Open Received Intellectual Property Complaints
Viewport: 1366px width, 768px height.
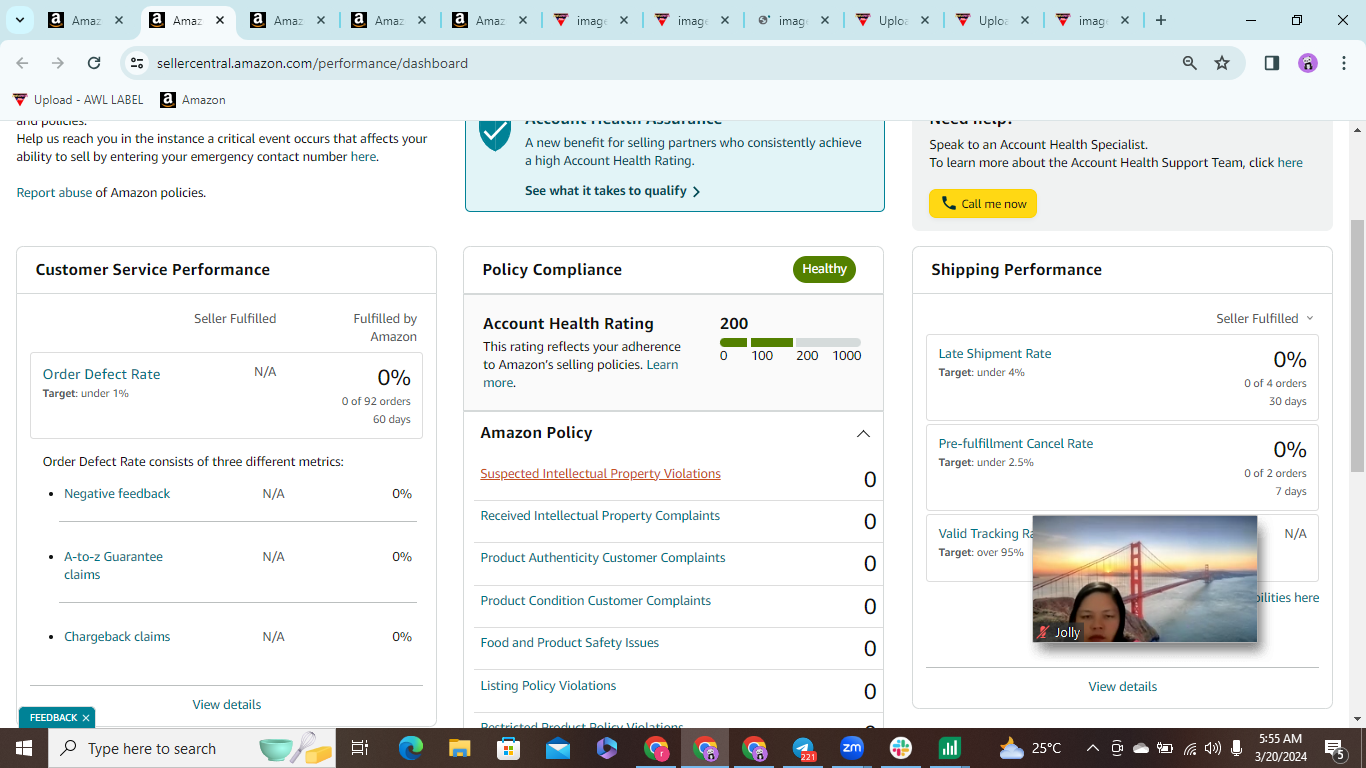[600, 515]
